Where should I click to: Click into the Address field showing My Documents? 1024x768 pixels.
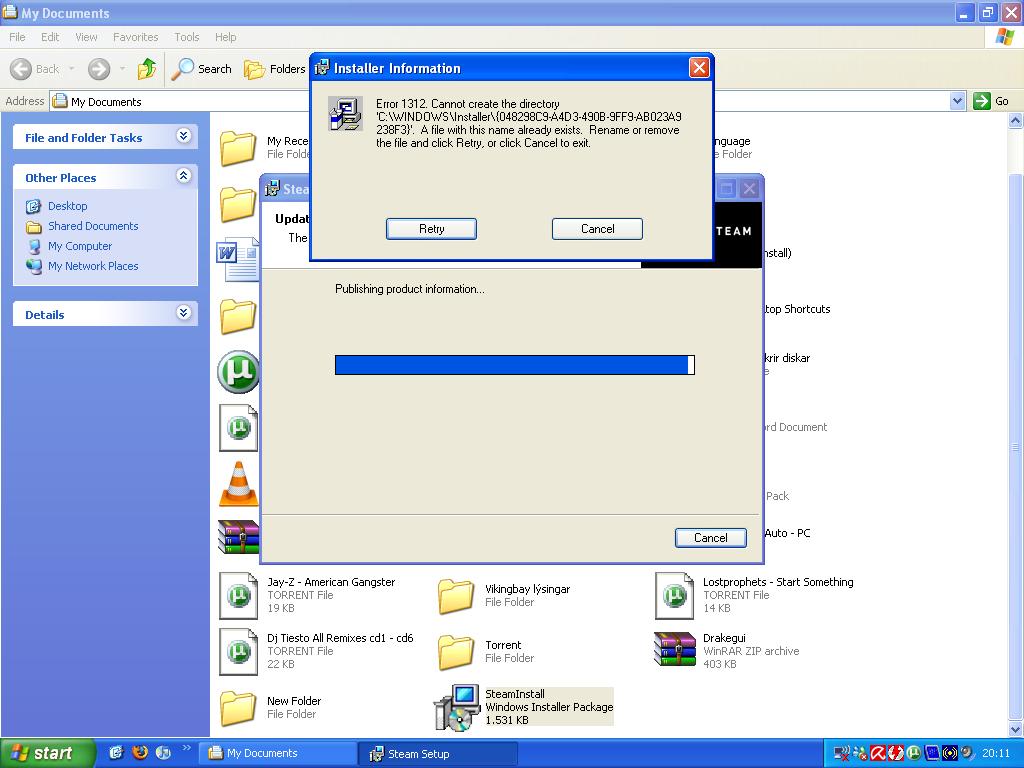click(x=500, y=101)
